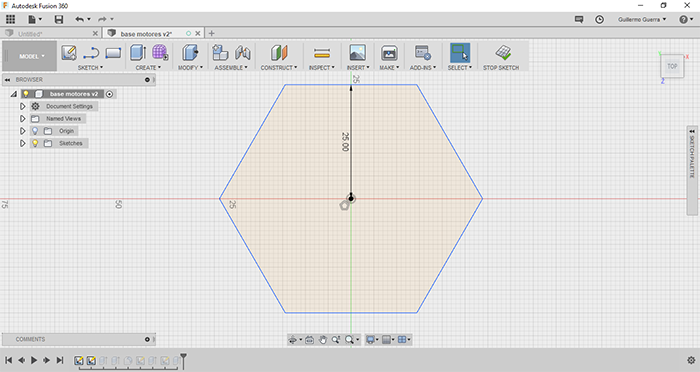Open the File menu icon
The height and width of the screenshot is (372, 700).
click(x=34, y=19)
